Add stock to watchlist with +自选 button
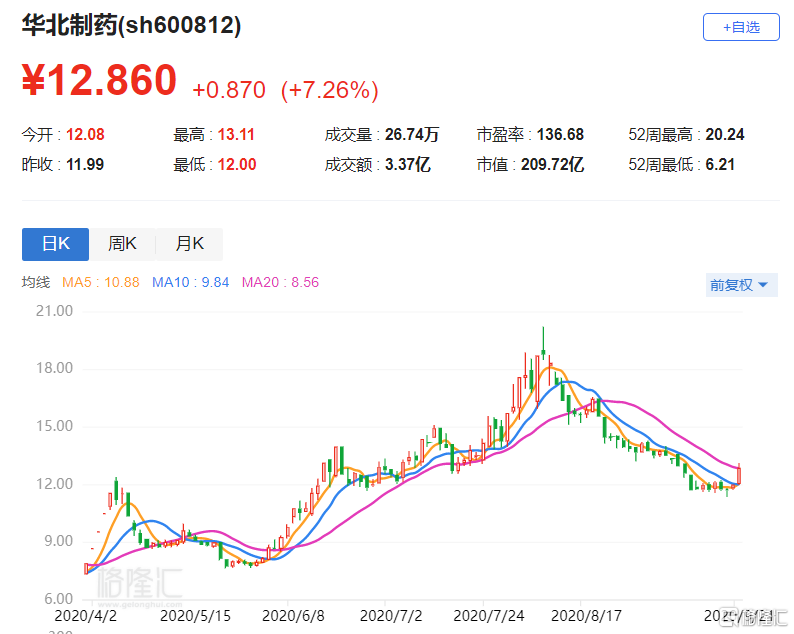 pos(741,27)
